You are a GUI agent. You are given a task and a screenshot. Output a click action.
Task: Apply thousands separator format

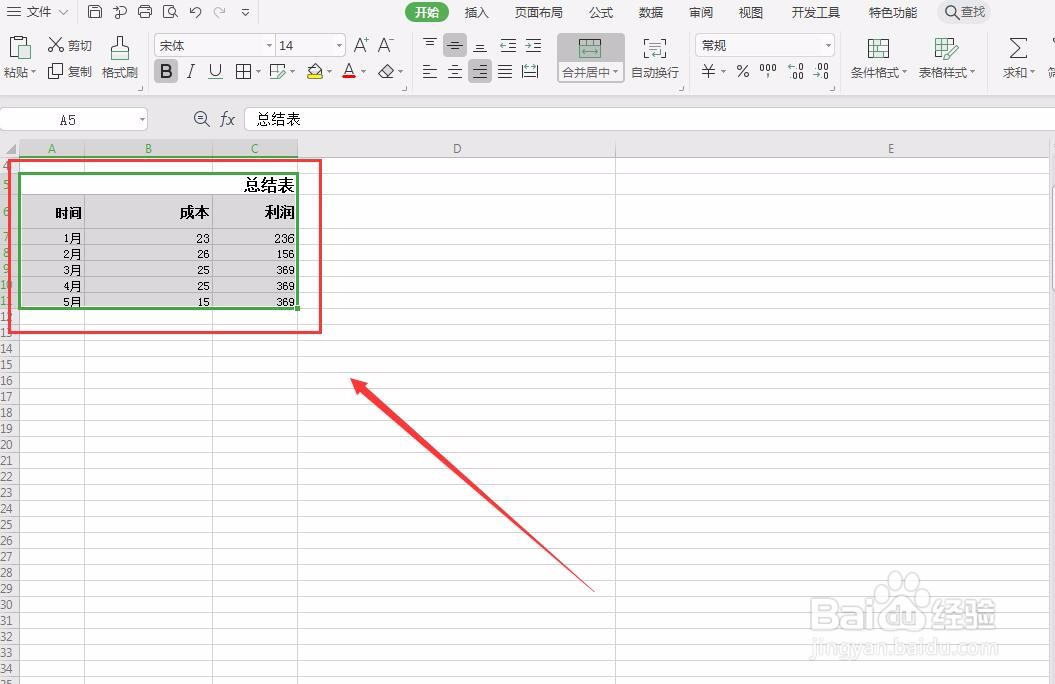tap(768, 71)
